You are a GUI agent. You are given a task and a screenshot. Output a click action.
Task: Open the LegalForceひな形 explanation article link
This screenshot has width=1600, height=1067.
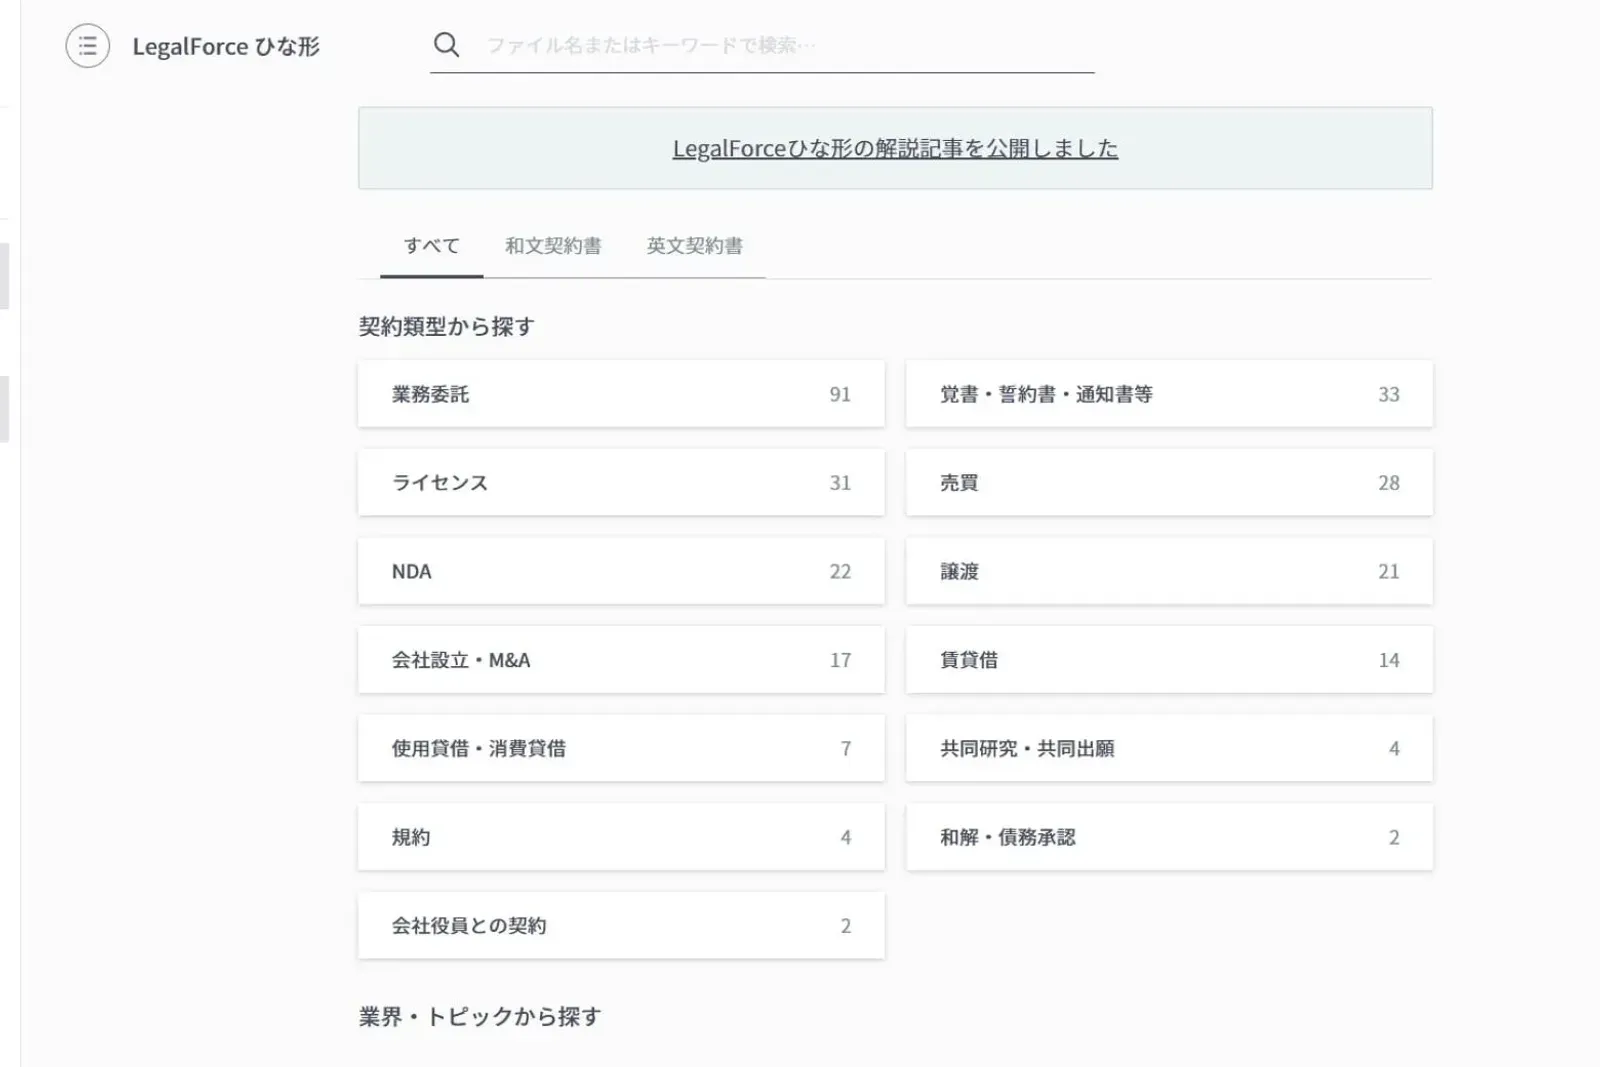coord(895,148)
